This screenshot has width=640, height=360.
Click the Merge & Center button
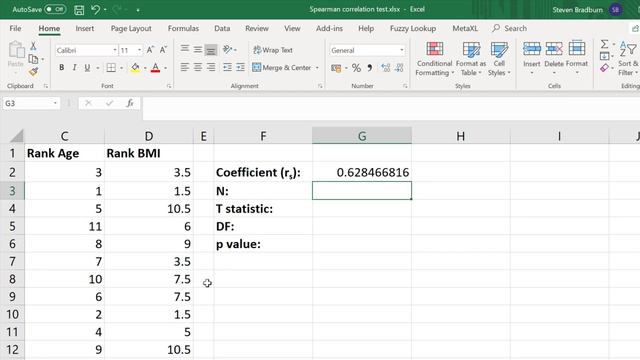(x=282, y=67)
